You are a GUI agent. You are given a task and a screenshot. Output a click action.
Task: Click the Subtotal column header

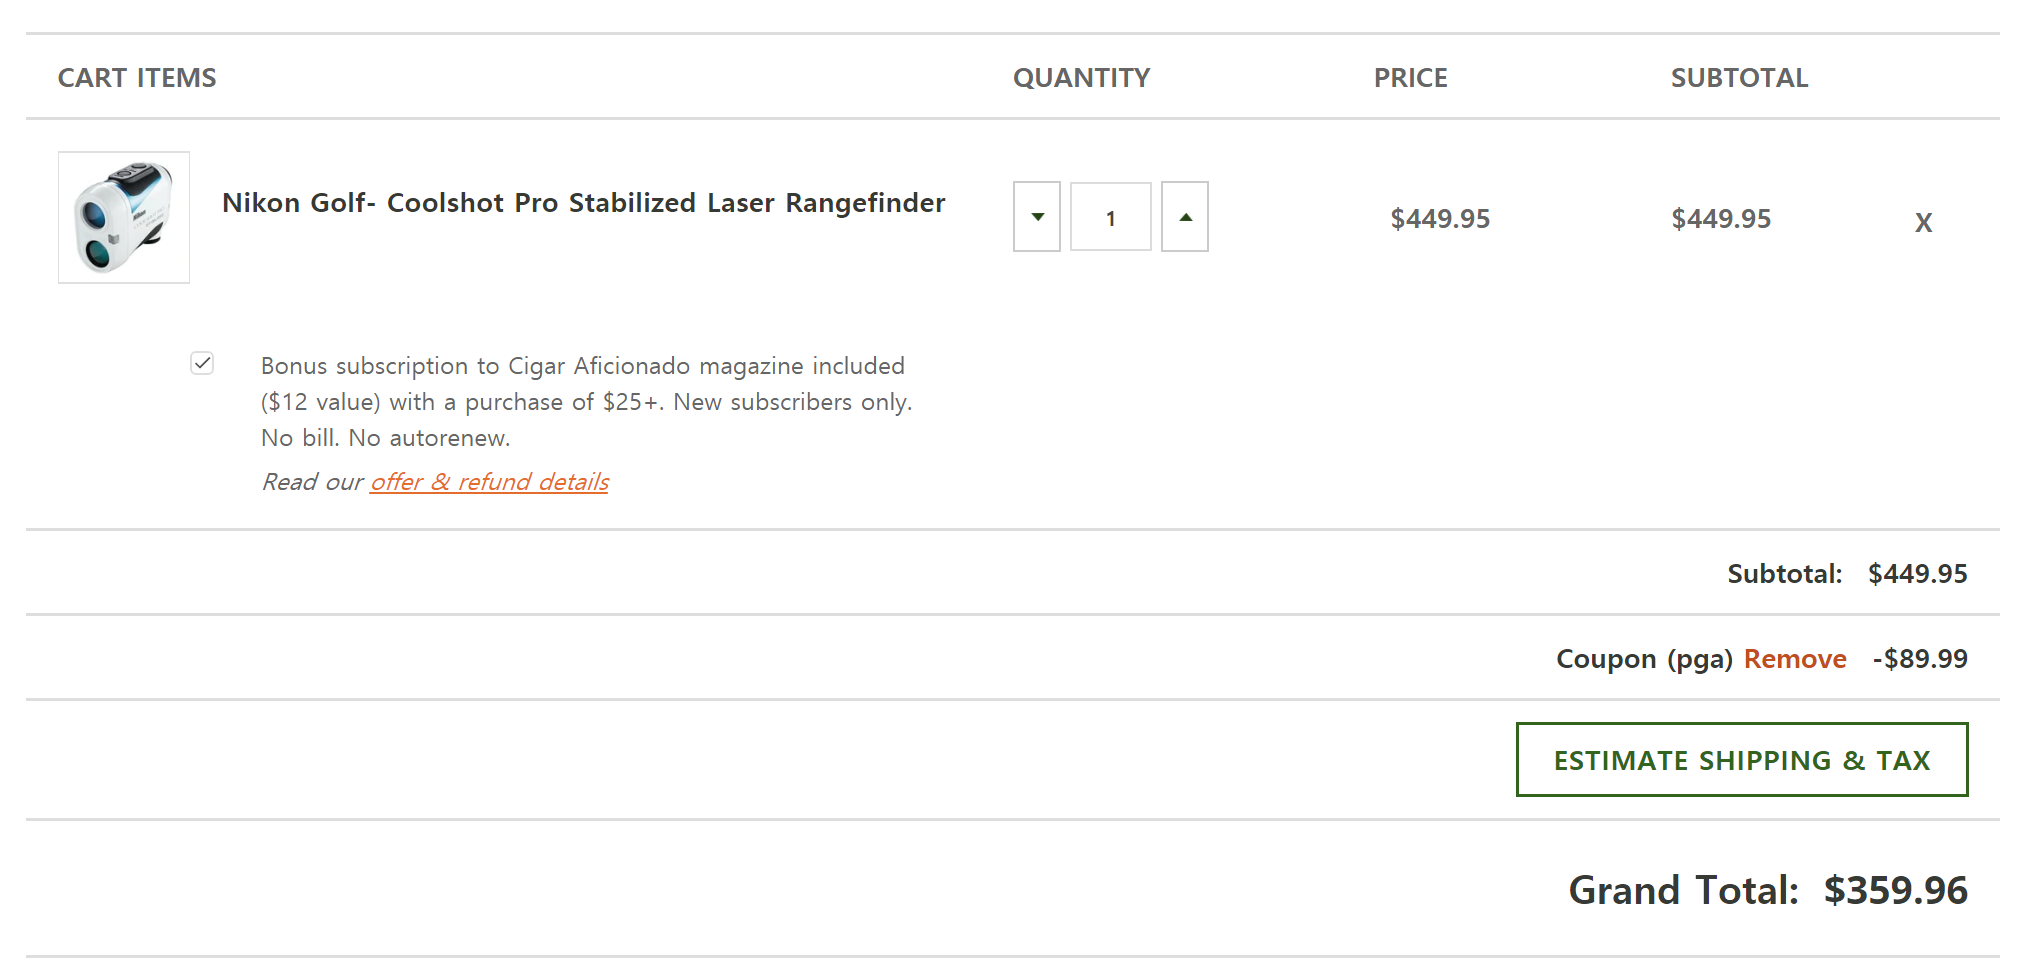1739,78
